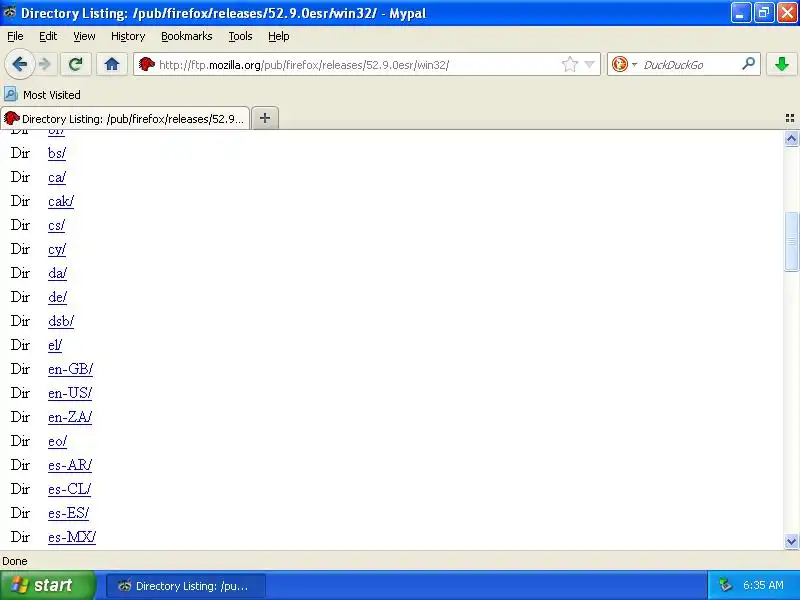The width and height of the screenshot is (800, 600).
Task: Open the Most Visited bookmarks folder
Action: coord(42,95)
